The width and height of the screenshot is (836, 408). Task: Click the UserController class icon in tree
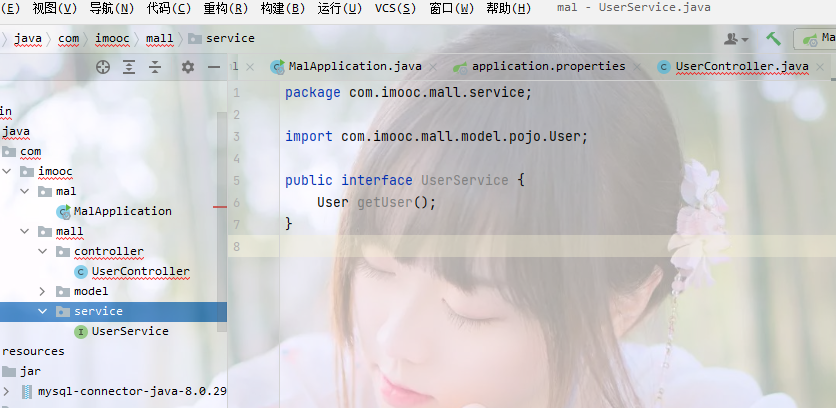pos(81,272)
